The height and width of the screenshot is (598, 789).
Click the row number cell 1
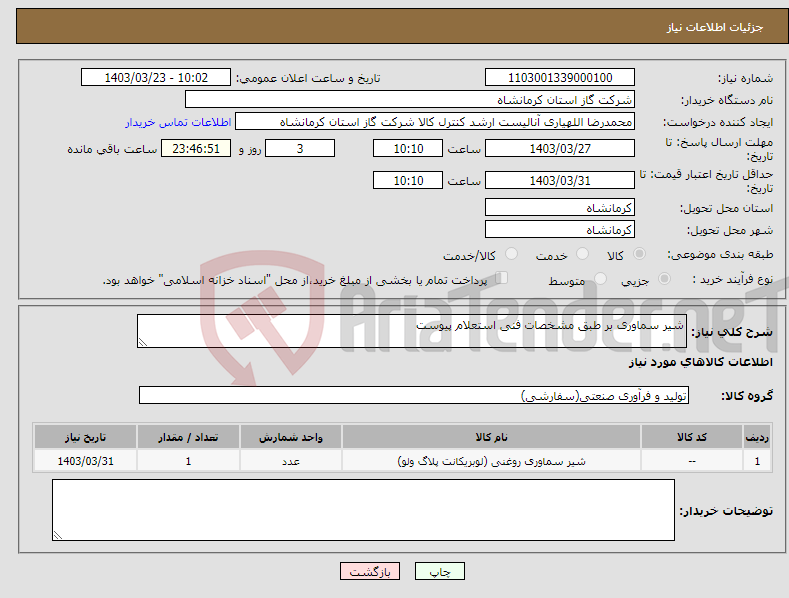pos(757,461)
